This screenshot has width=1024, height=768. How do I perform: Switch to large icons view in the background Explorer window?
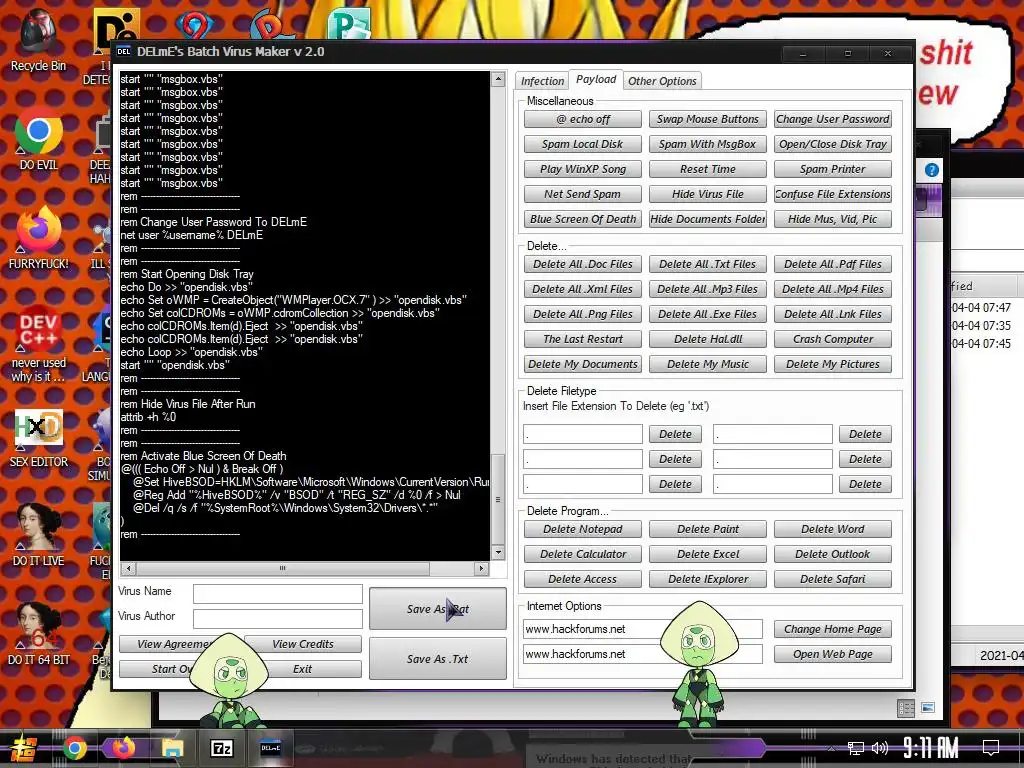(928, 708)
